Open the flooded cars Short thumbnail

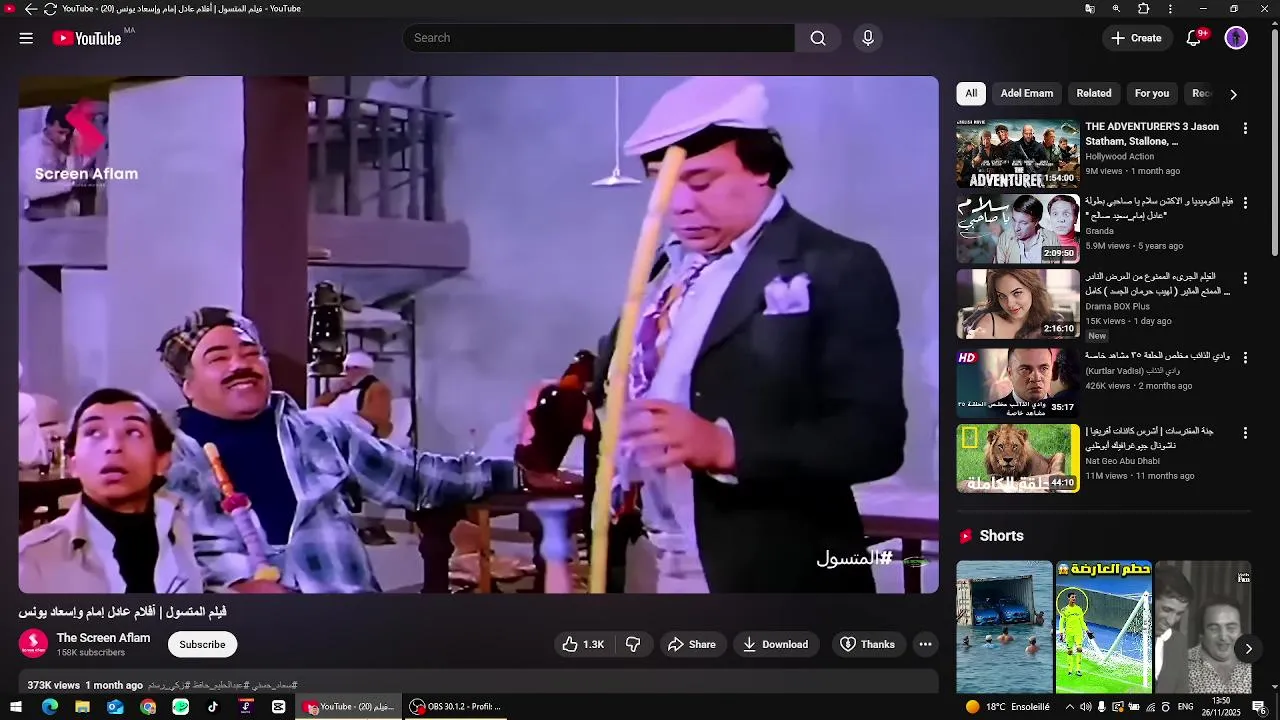1004,627
